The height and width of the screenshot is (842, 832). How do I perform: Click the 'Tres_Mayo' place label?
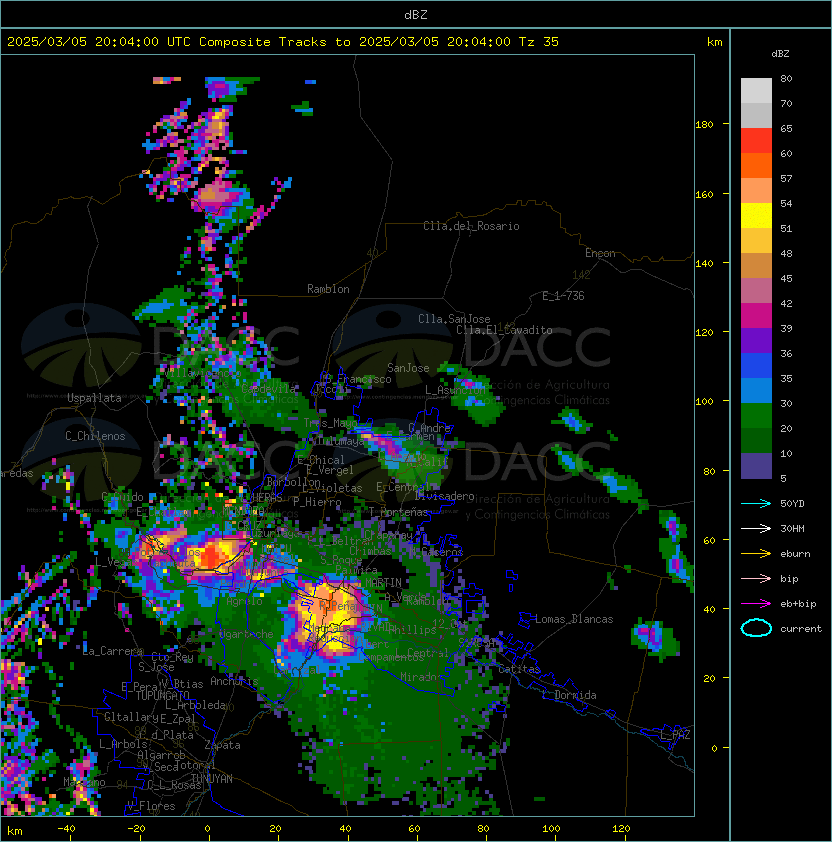coord(330,423)
